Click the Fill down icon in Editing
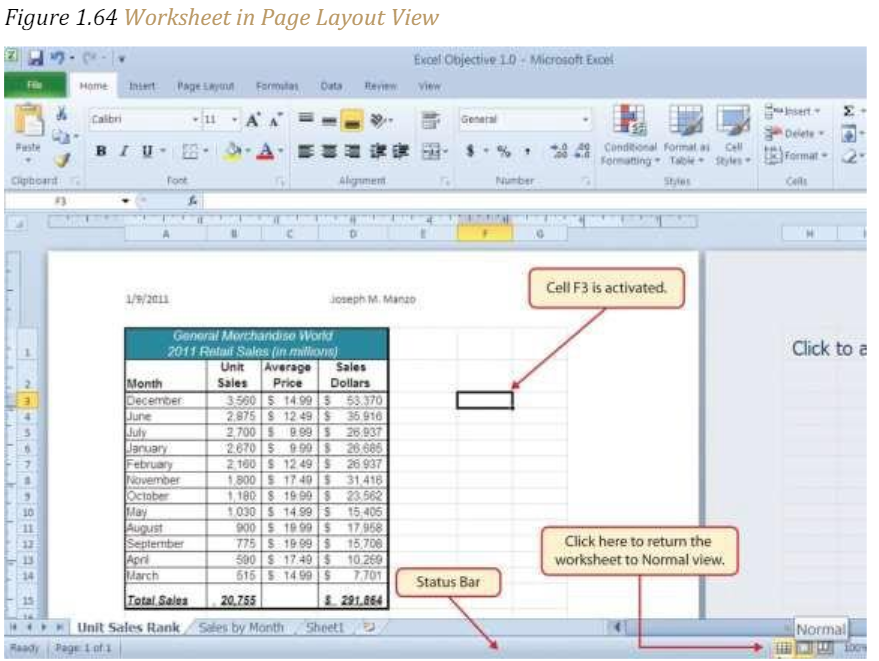 click(848, 134)
